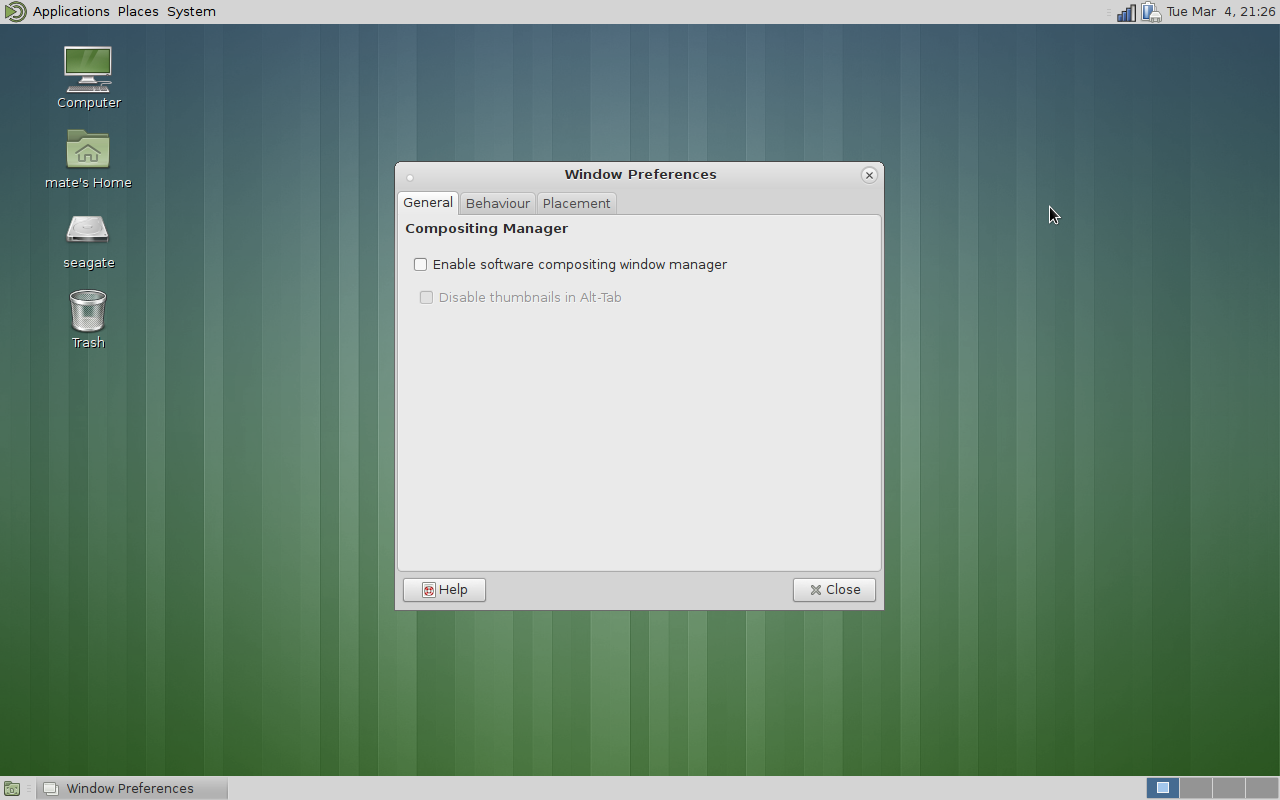The image size is (1280, 800).
Task: Click the network signal strength icon
Action: click(1126, 12)
